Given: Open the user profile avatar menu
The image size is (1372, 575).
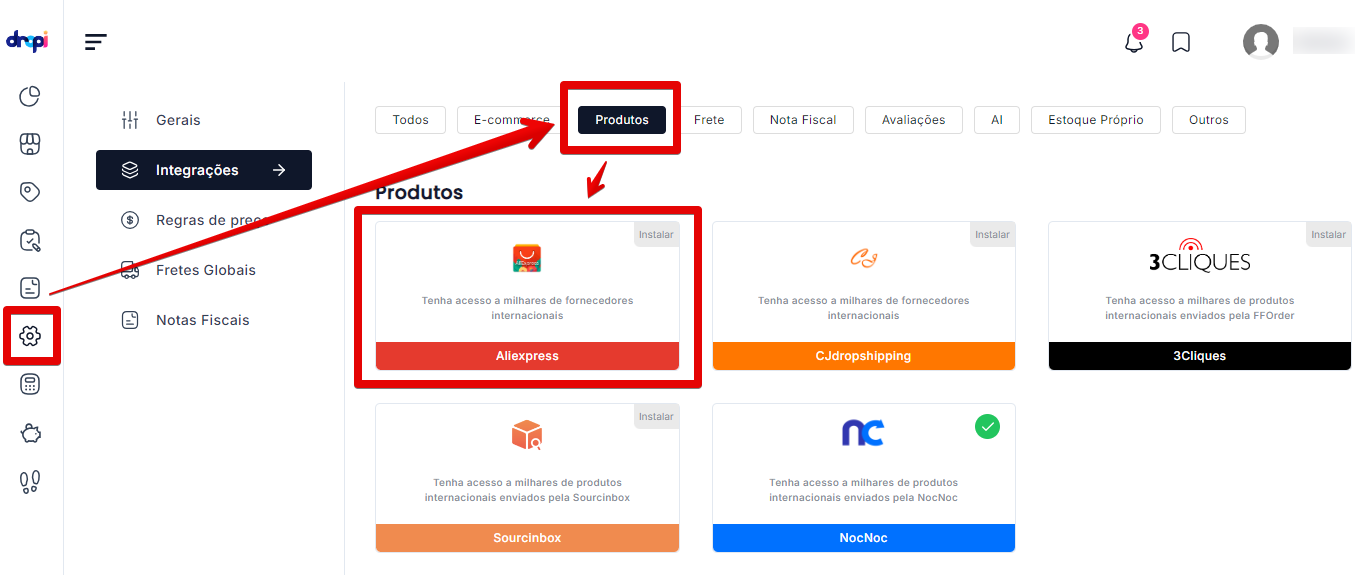Looking at the screenshot, I should (x=1261, y=42).
